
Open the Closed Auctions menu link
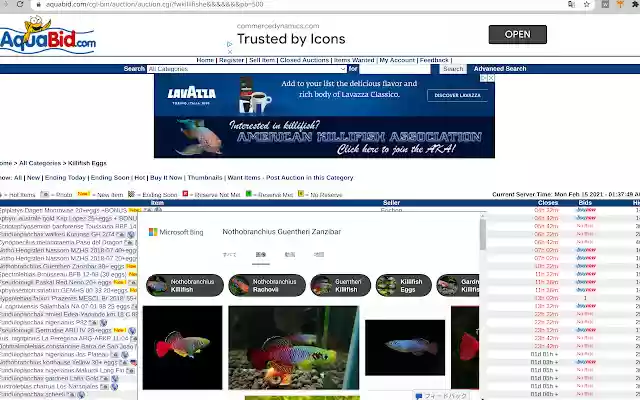pos(304,60)
